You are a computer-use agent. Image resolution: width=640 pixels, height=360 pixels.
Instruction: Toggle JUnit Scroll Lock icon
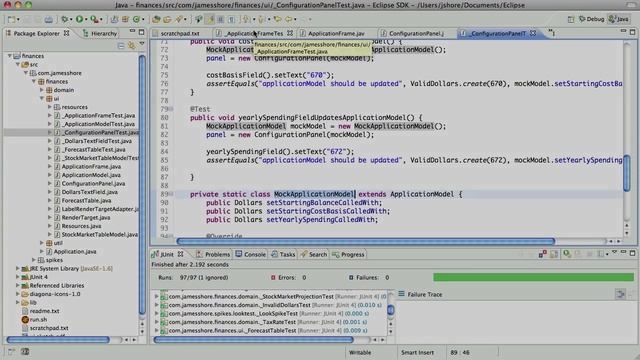(x=554, y=254)
